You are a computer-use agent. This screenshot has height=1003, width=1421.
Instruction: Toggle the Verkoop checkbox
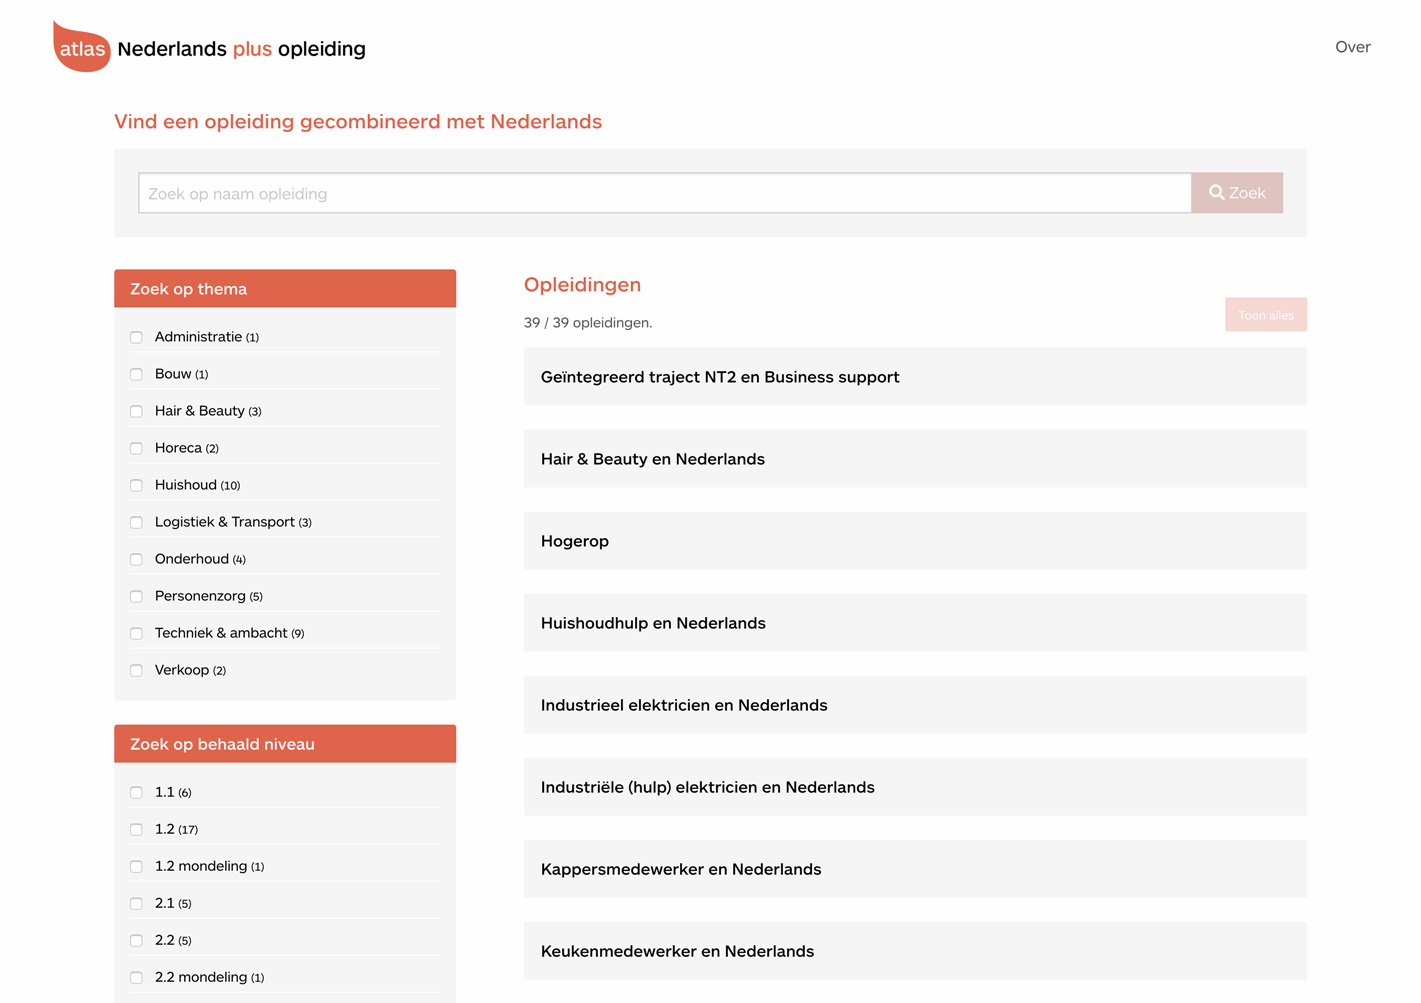point(136,670)
